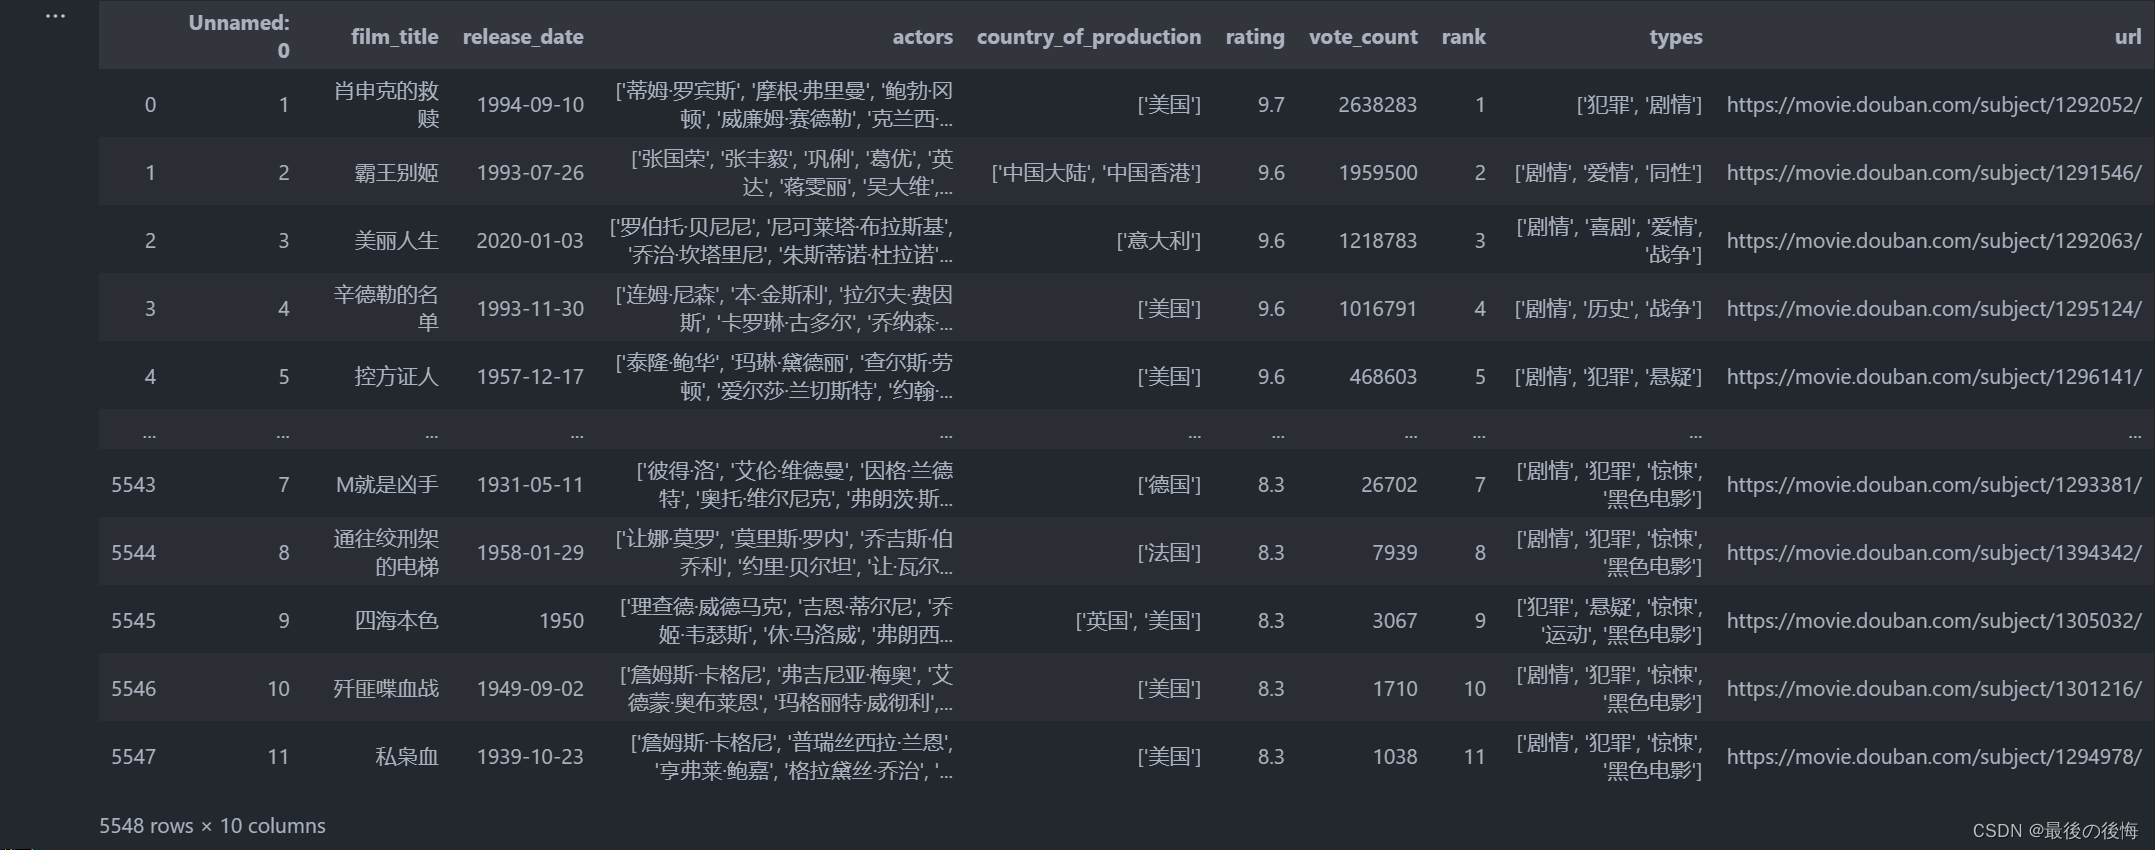
Task: Select the types column header
Action: [1676, 37]
